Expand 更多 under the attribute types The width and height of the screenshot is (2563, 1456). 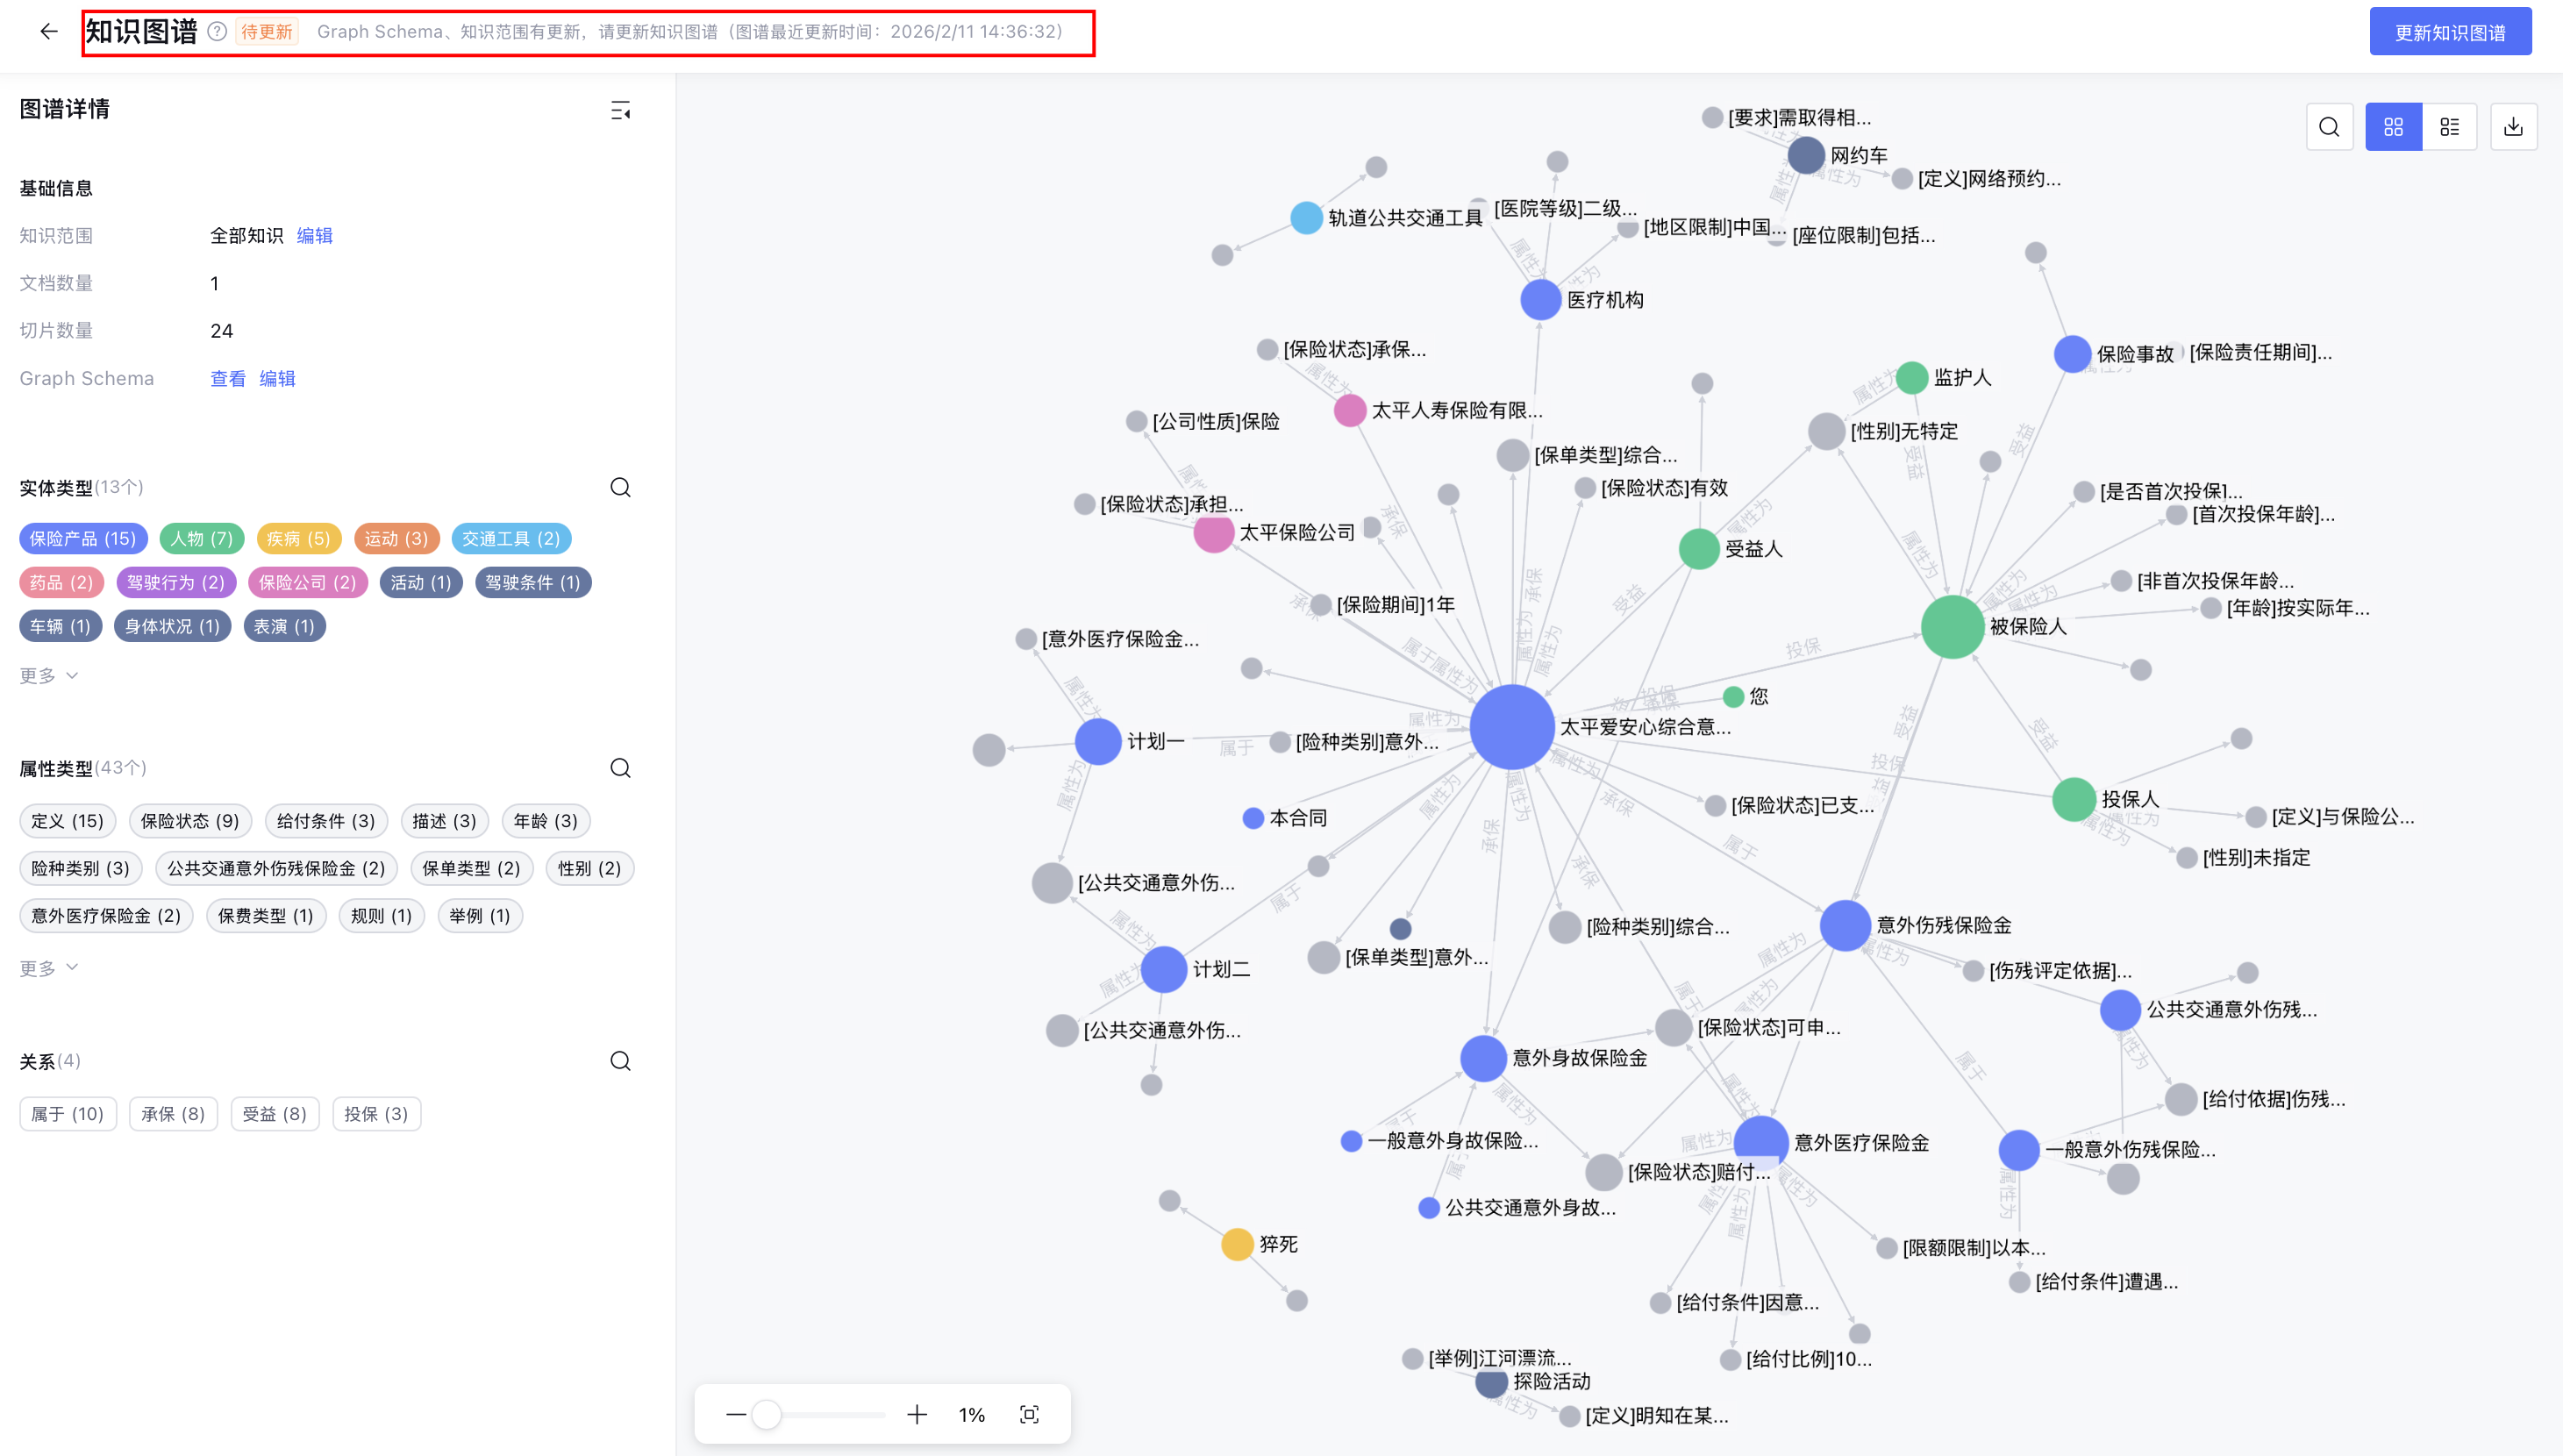[x=48, y=968]
